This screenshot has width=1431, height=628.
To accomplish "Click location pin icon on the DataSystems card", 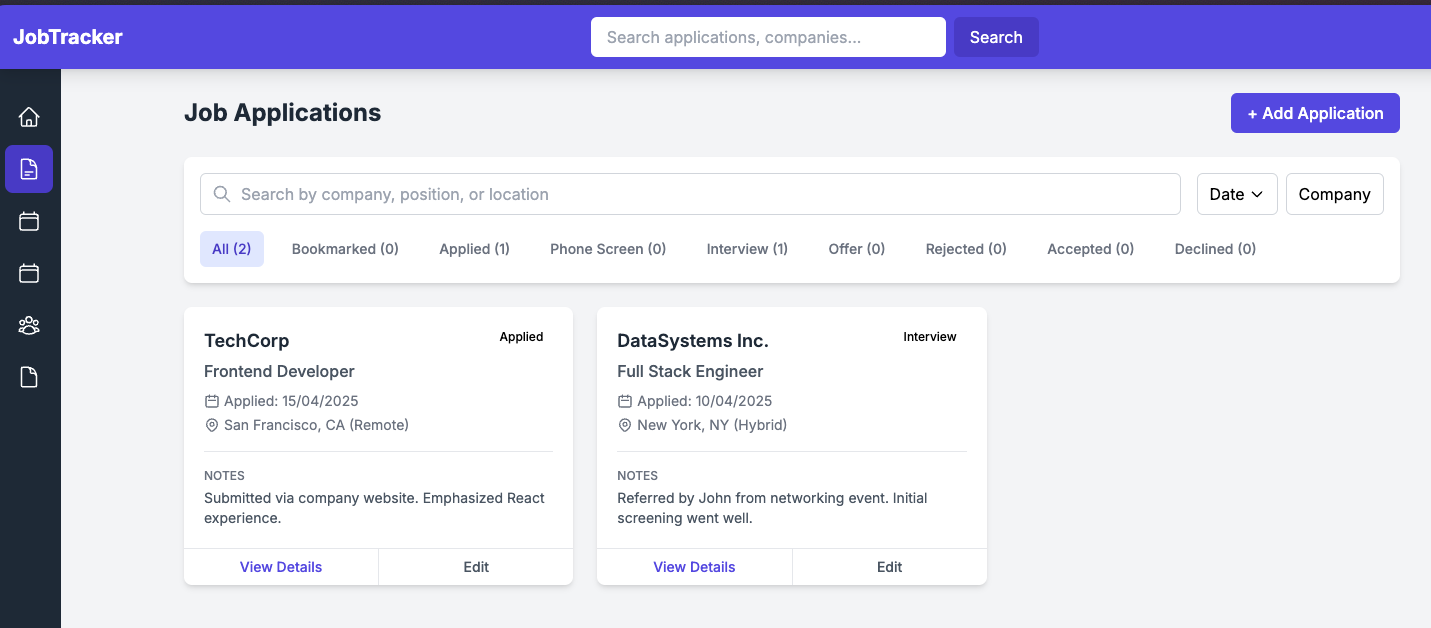I will coord(625,425).
